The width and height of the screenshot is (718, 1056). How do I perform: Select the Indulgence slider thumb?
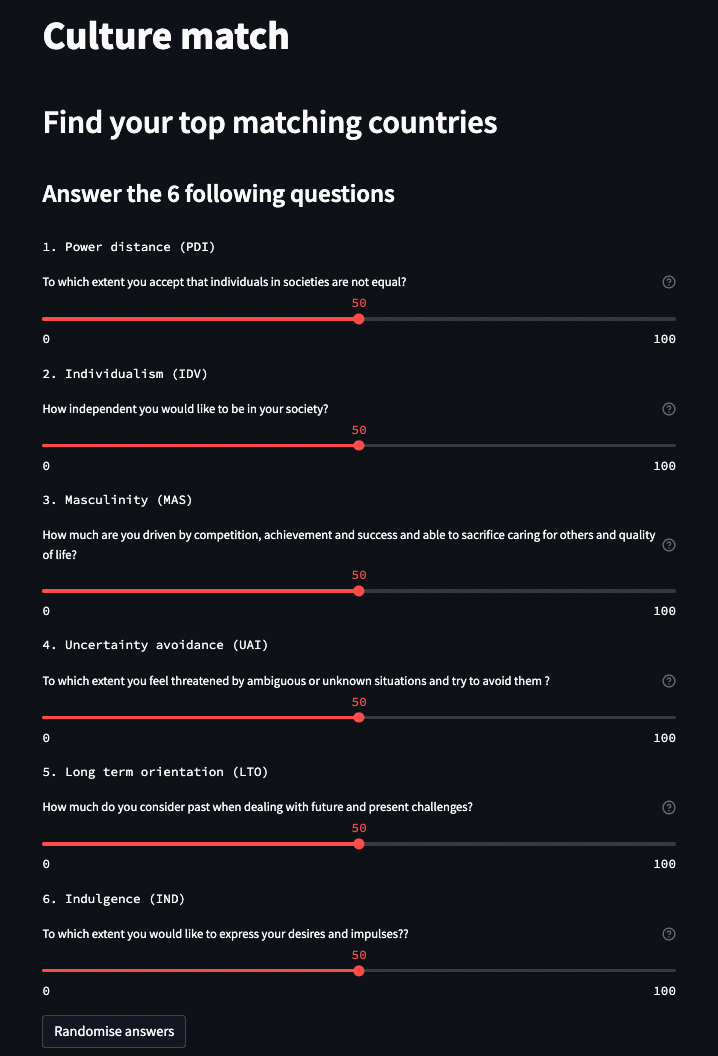coord(359,970)
